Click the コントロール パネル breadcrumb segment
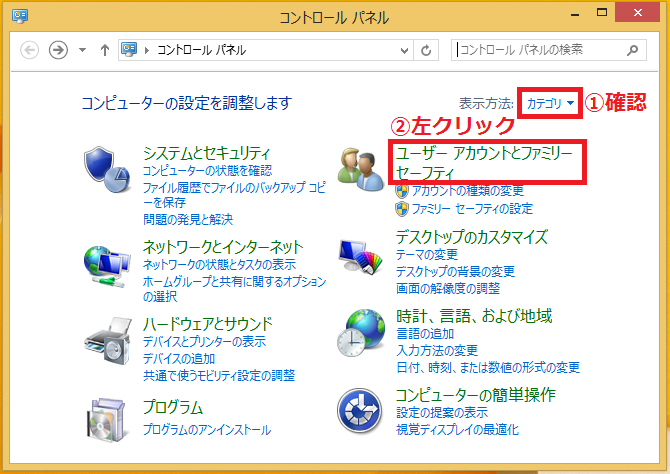The height and width of the screenshot is (474, 670). [202, 50]
